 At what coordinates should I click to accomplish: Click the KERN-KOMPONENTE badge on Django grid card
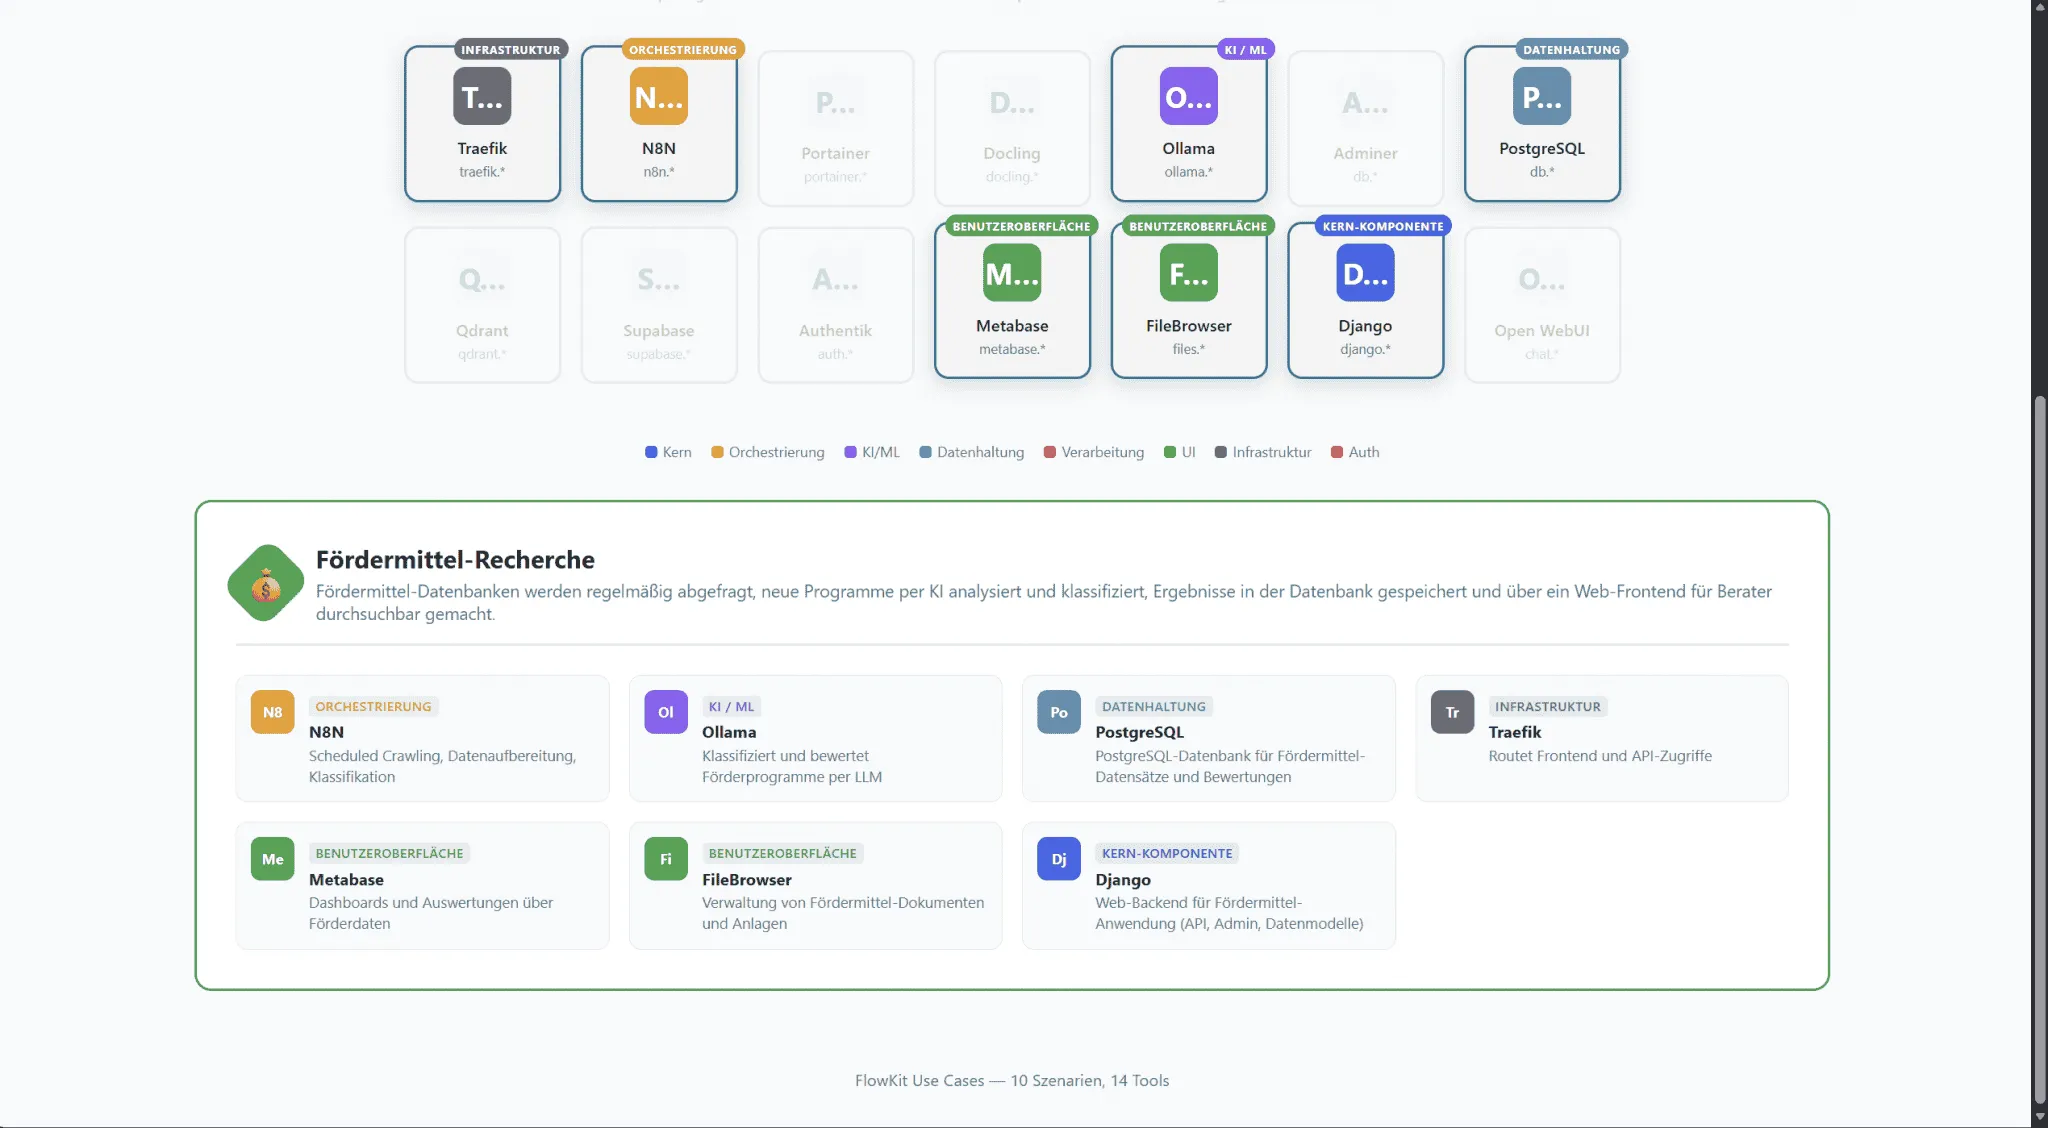pos(1383,226)
